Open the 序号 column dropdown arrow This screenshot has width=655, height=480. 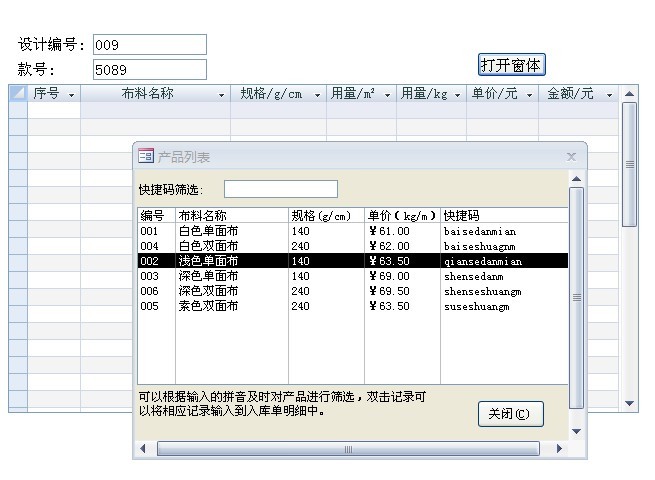click(71, 95)
